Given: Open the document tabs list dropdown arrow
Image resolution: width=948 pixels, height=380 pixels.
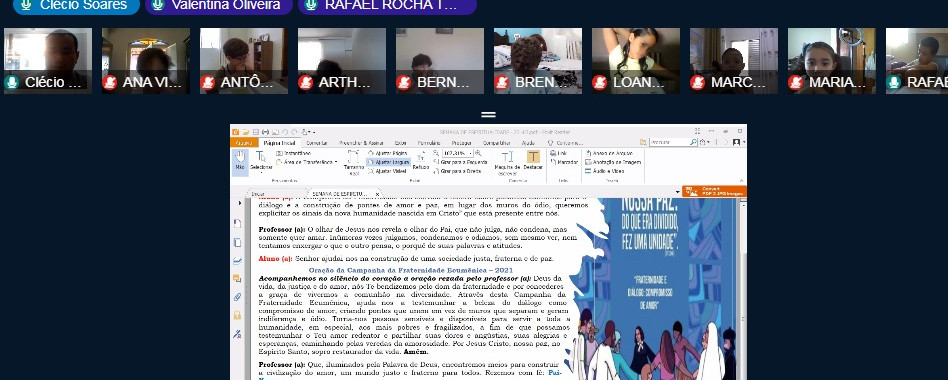Looking at the screenshot, I should [x=677, y=193].
